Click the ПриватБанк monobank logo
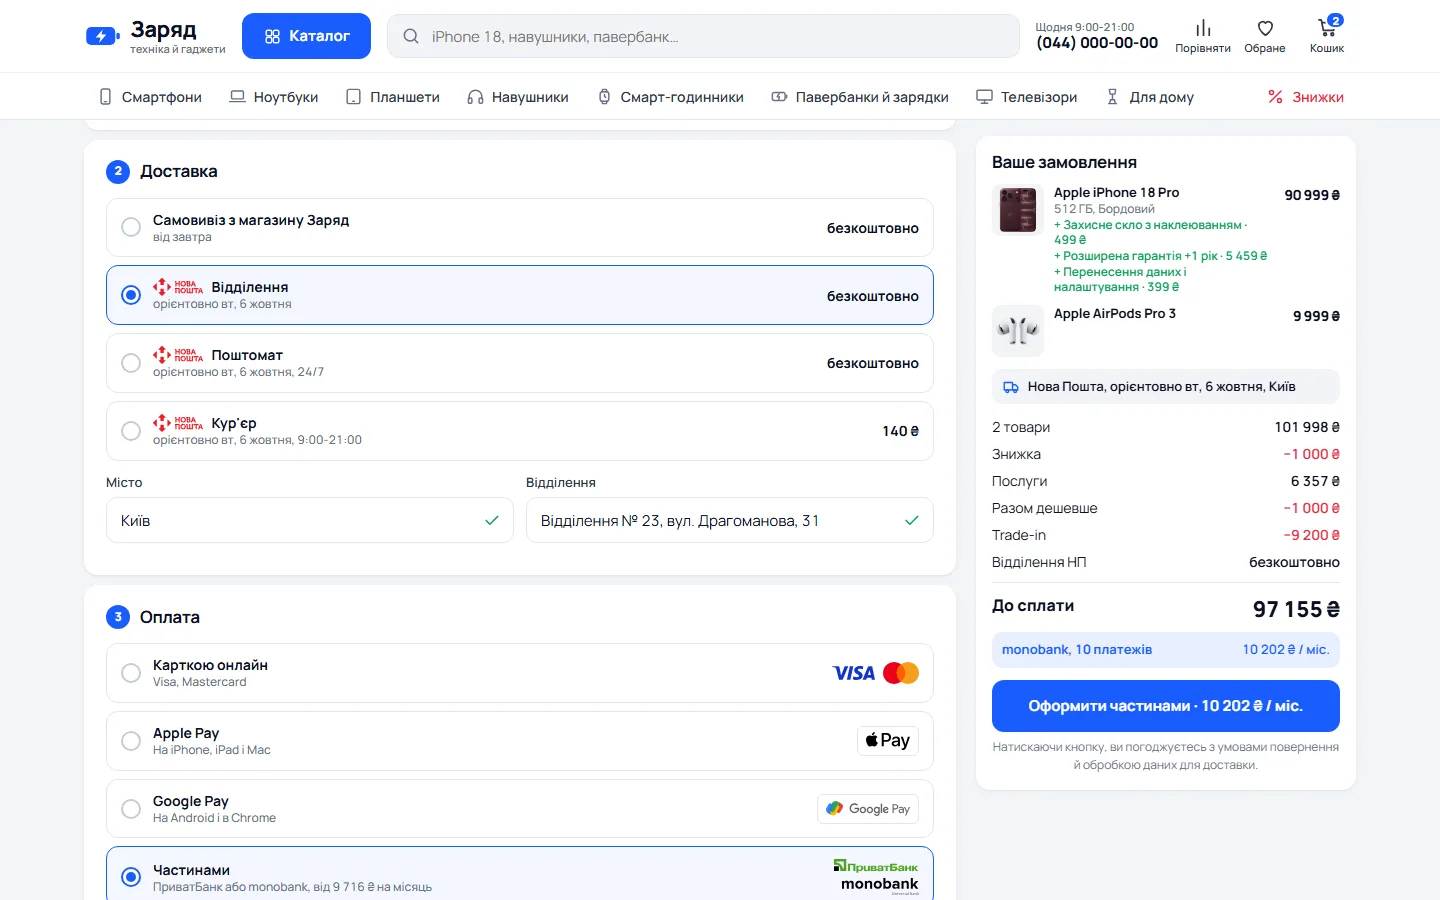The image size is (1440, 900). point(876,876)
